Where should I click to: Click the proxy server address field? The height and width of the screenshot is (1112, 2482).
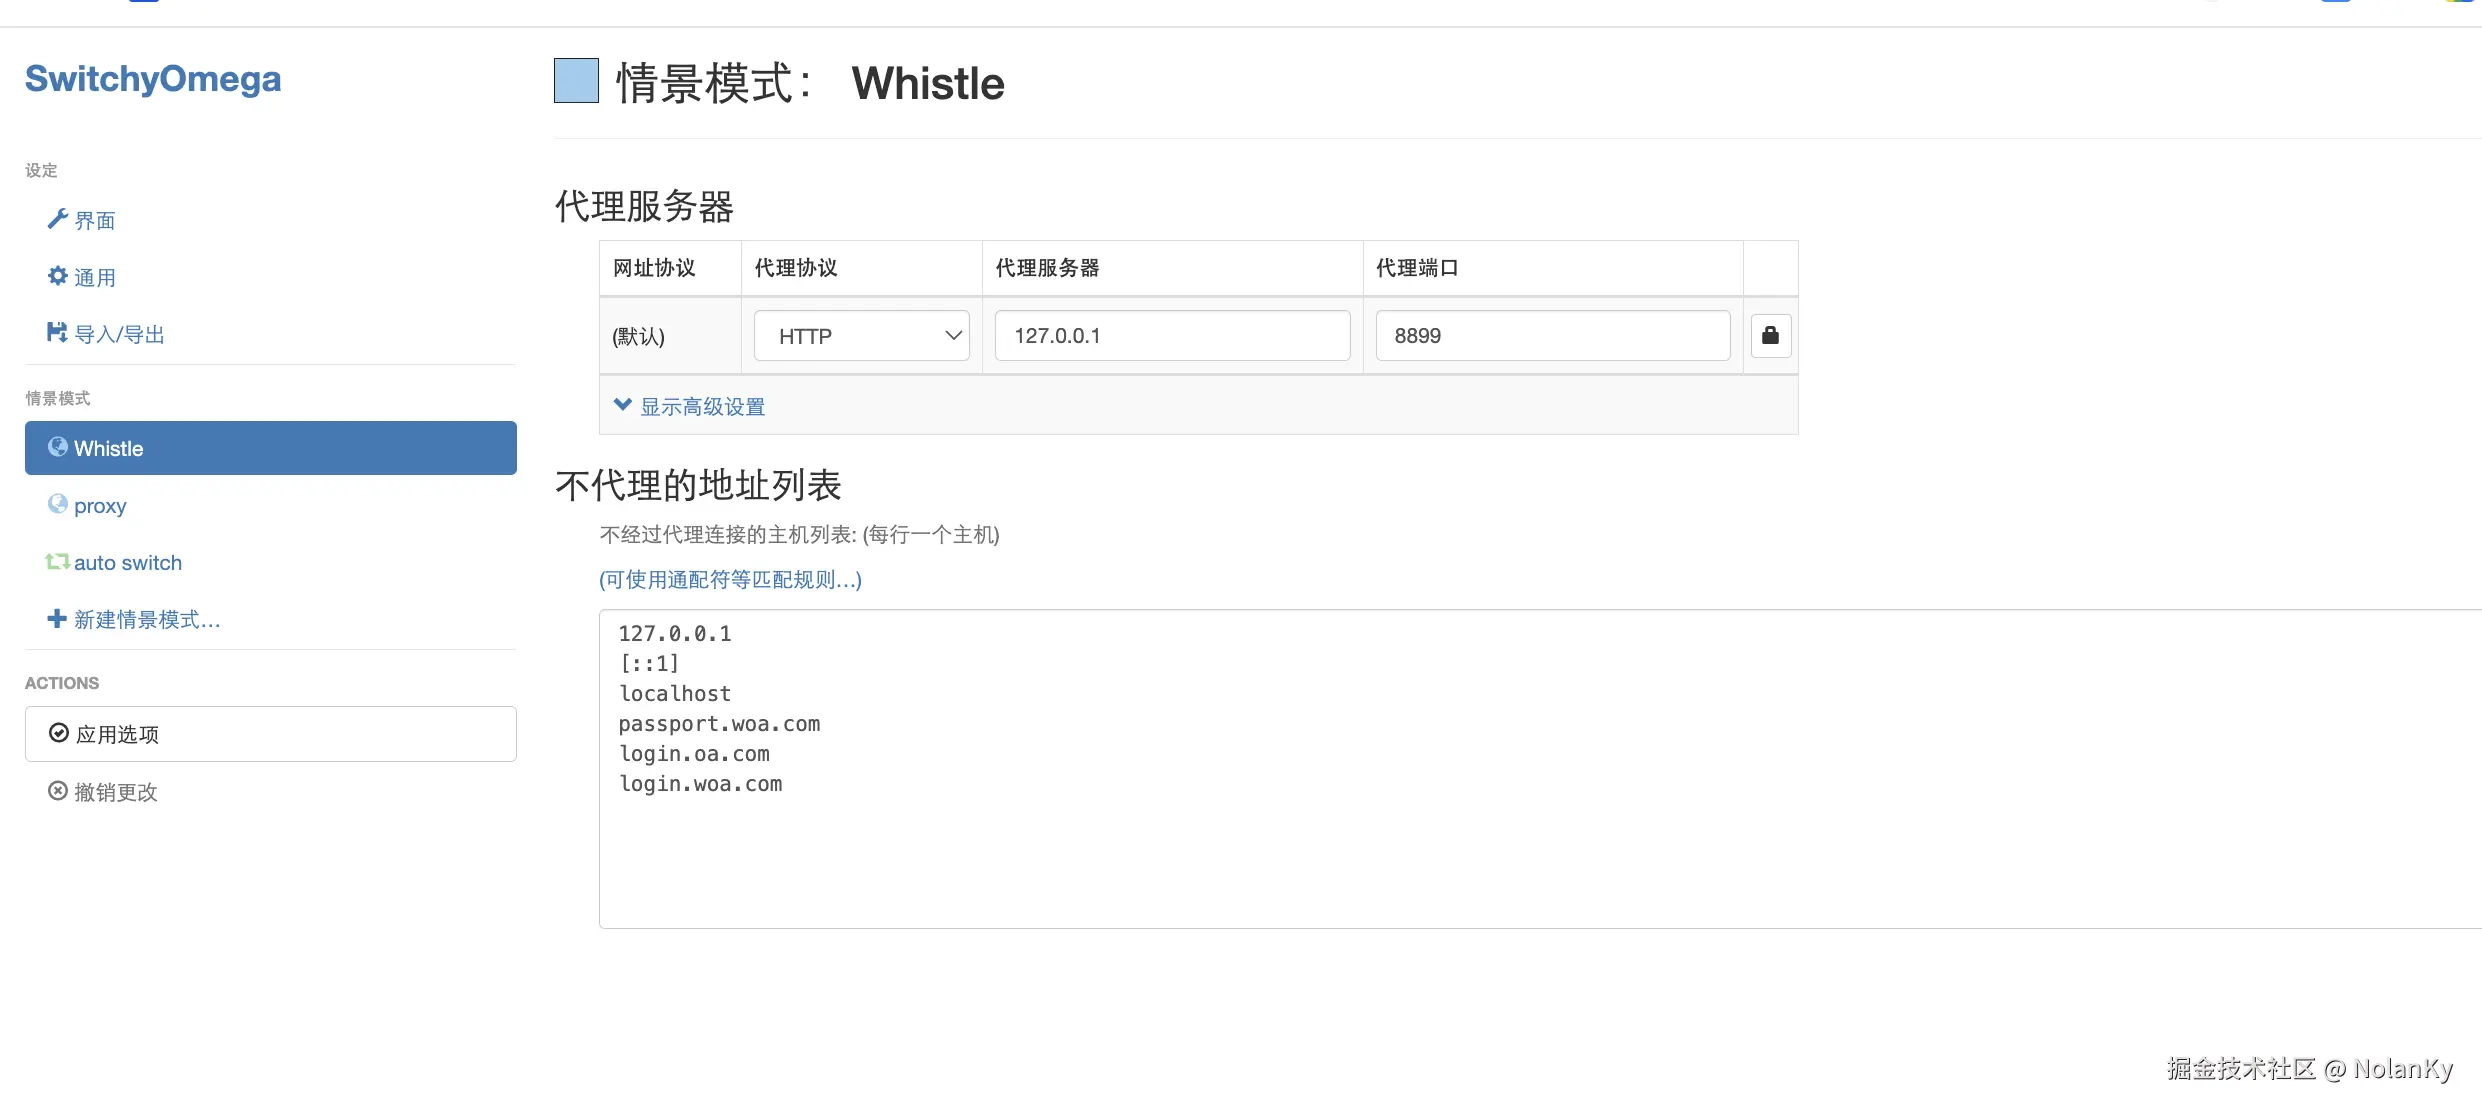1172,336
